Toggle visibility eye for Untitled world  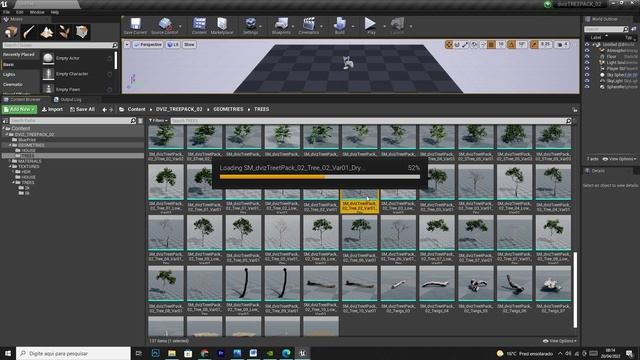pos(587,44)
